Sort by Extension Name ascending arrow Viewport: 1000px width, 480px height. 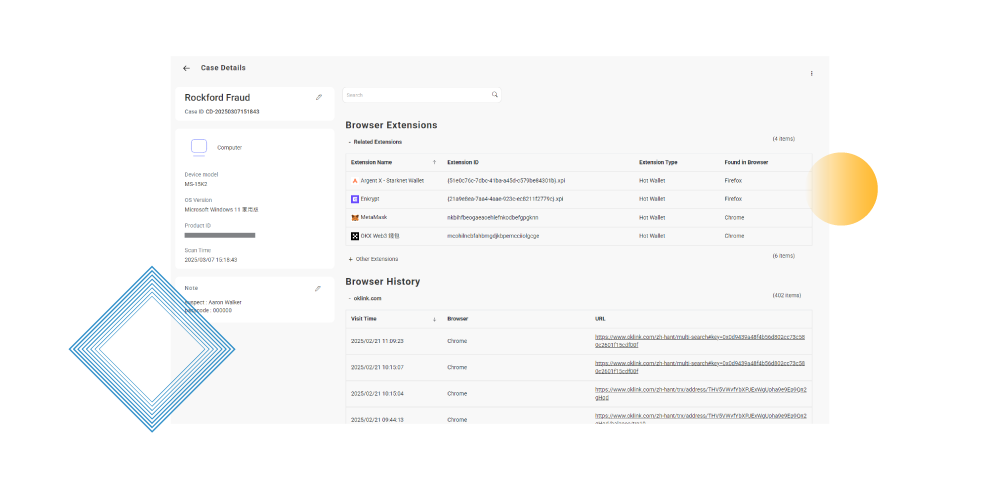click(x=434, y=162)
